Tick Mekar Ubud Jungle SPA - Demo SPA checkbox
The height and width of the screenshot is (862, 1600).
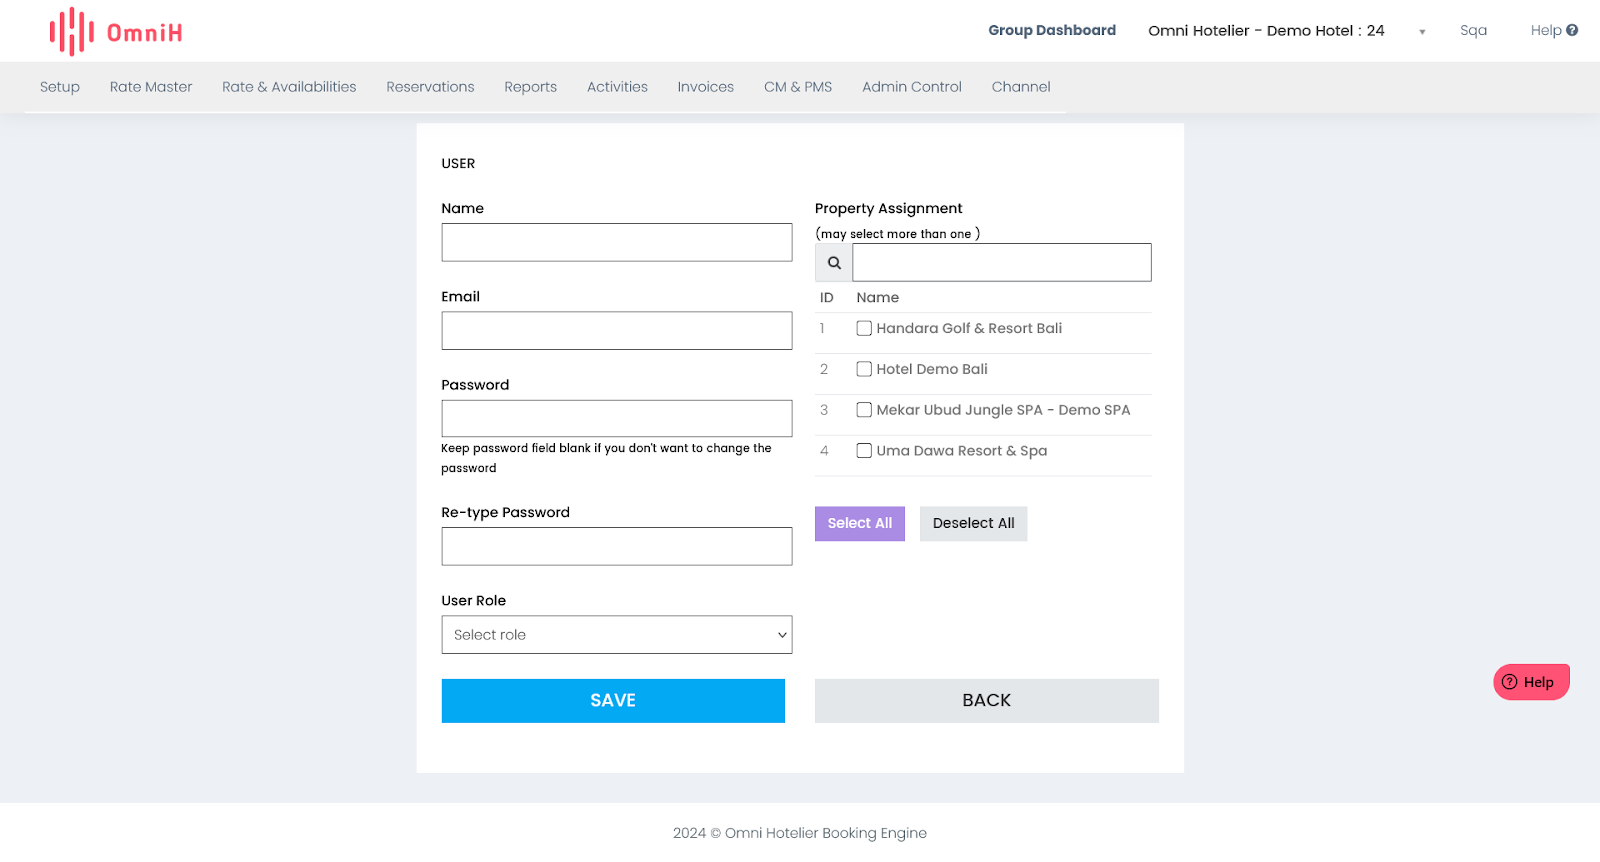[864, 410]
